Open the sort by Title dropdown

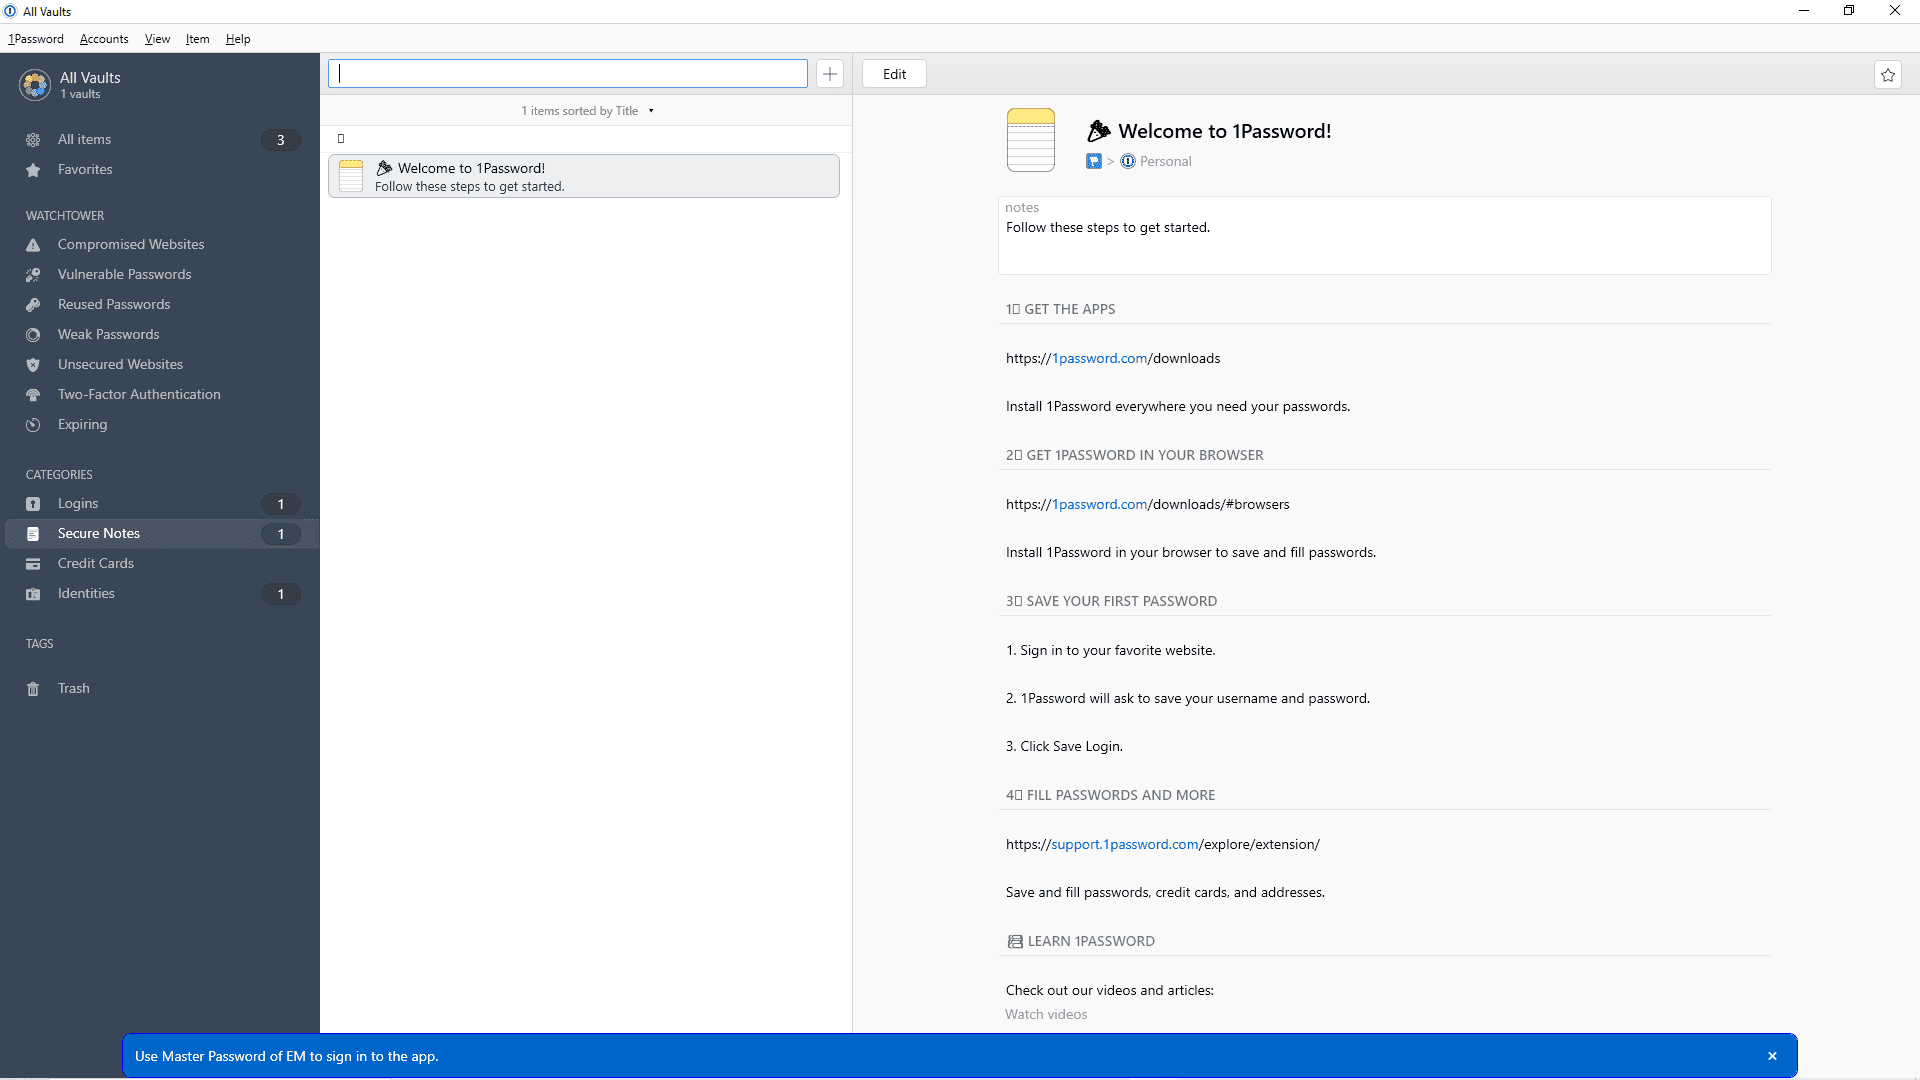[x=588, y=111]
